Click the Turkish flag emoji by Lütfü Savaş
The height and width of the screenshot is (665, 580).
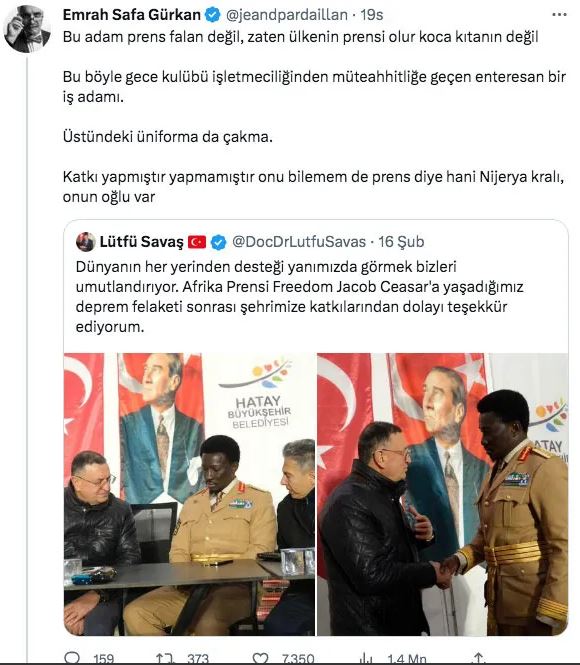[x=197, y=242]
